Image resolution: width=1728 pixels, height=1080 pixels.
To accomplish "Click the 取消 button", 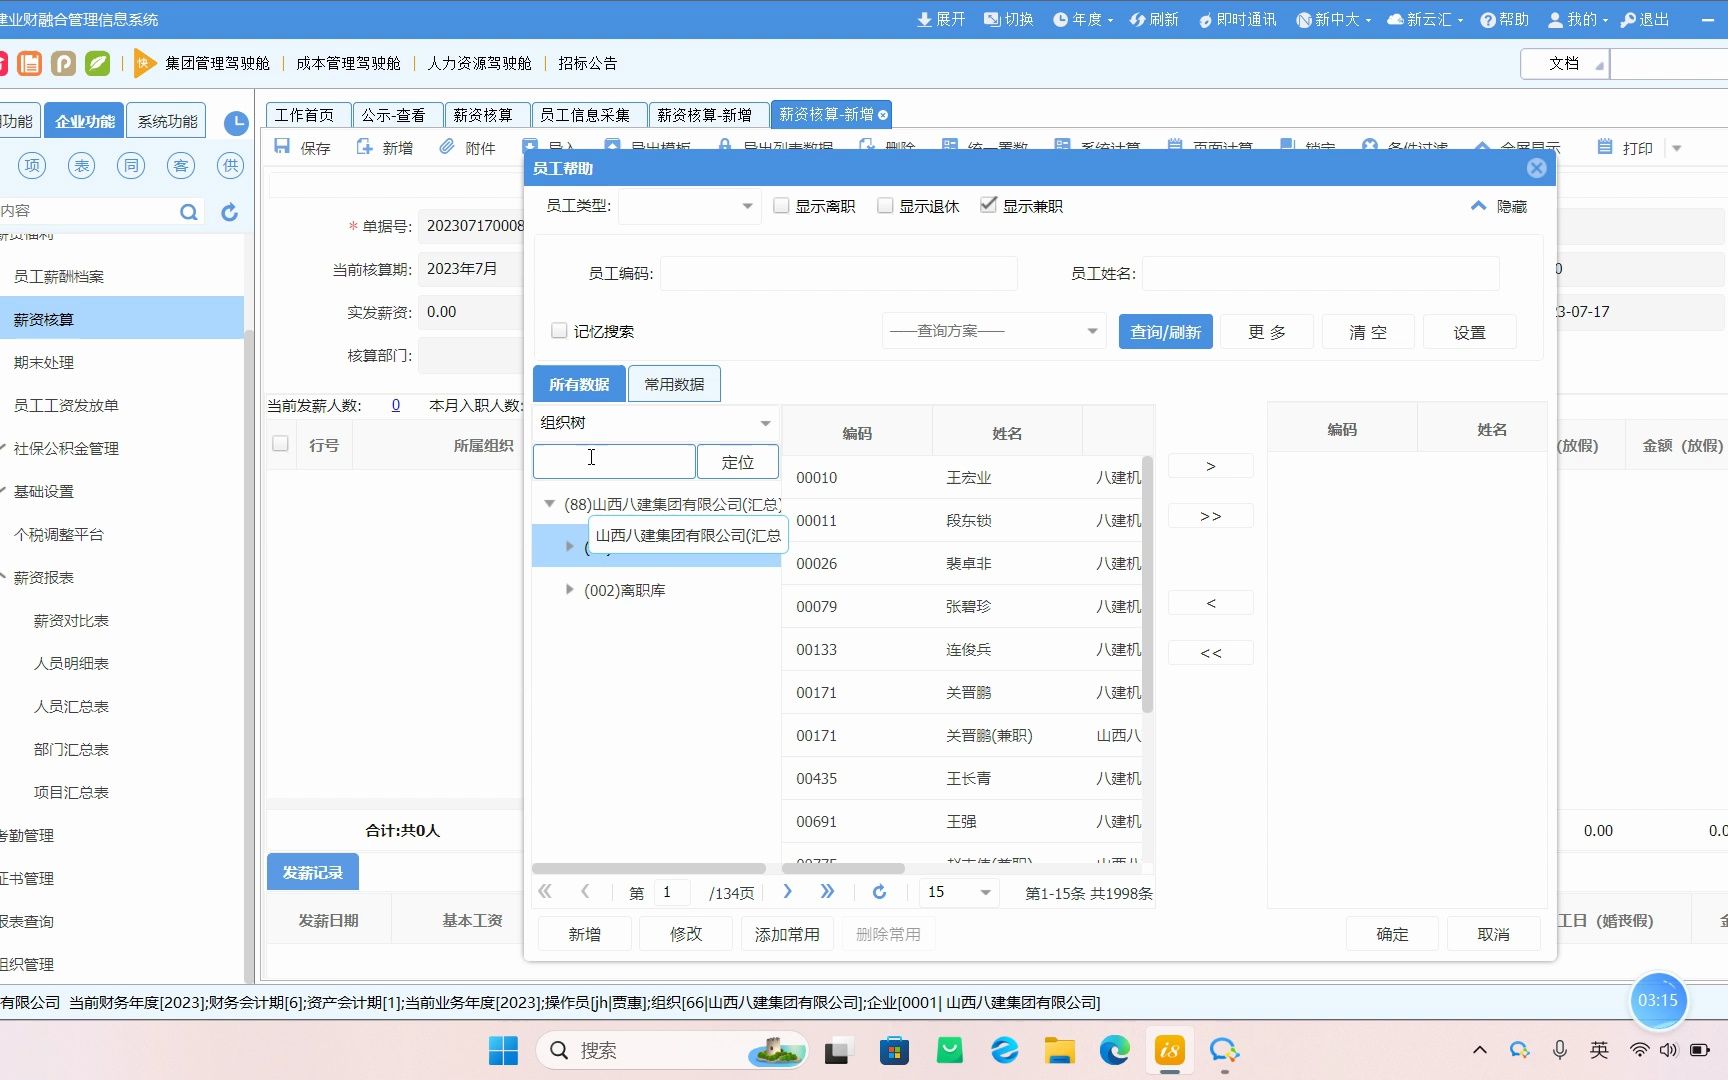I will tap(1493, 933).
